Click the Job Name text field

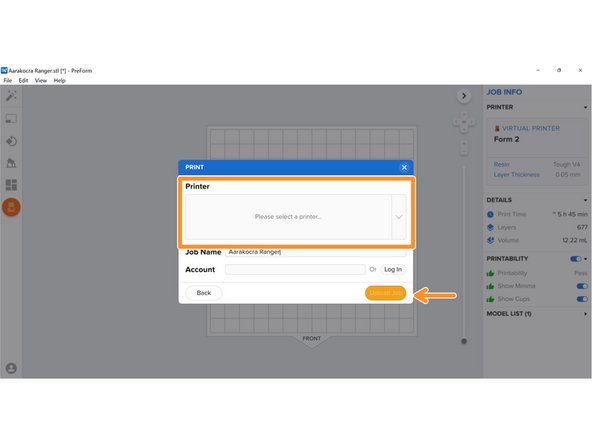coord(316,252)
